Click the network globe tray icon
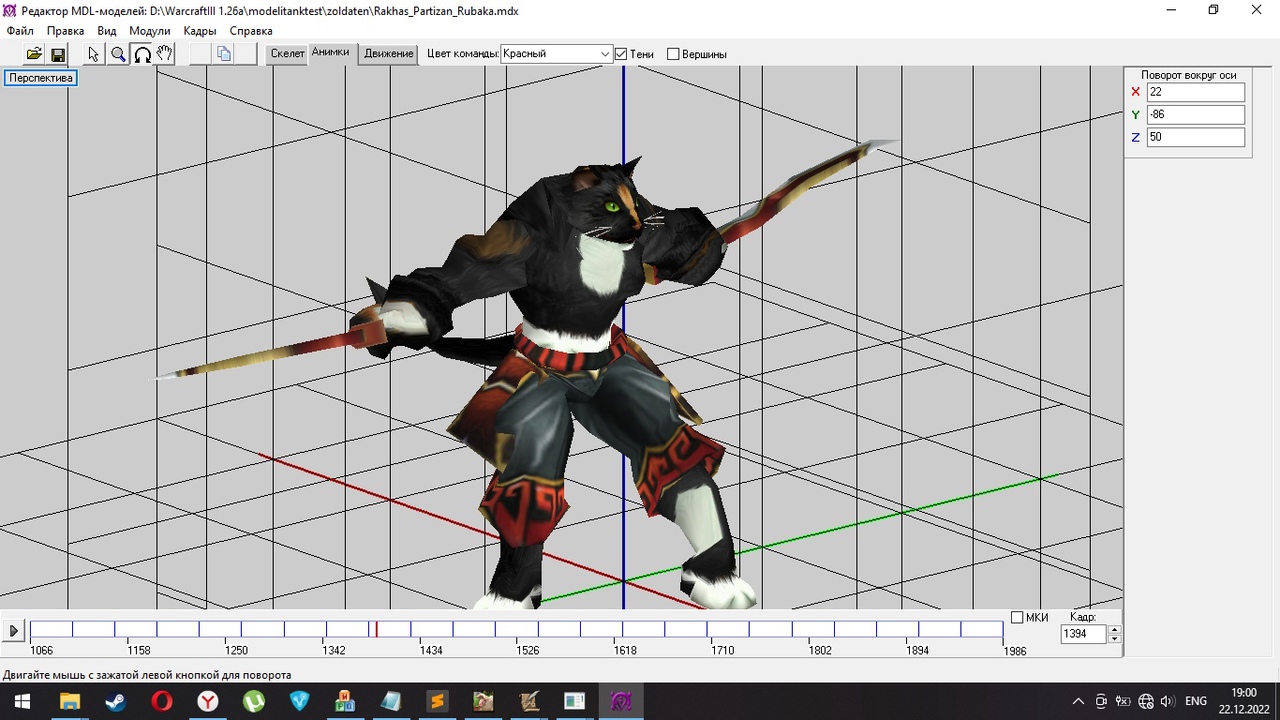1280x720 pixels. (x=1146, y=701)
